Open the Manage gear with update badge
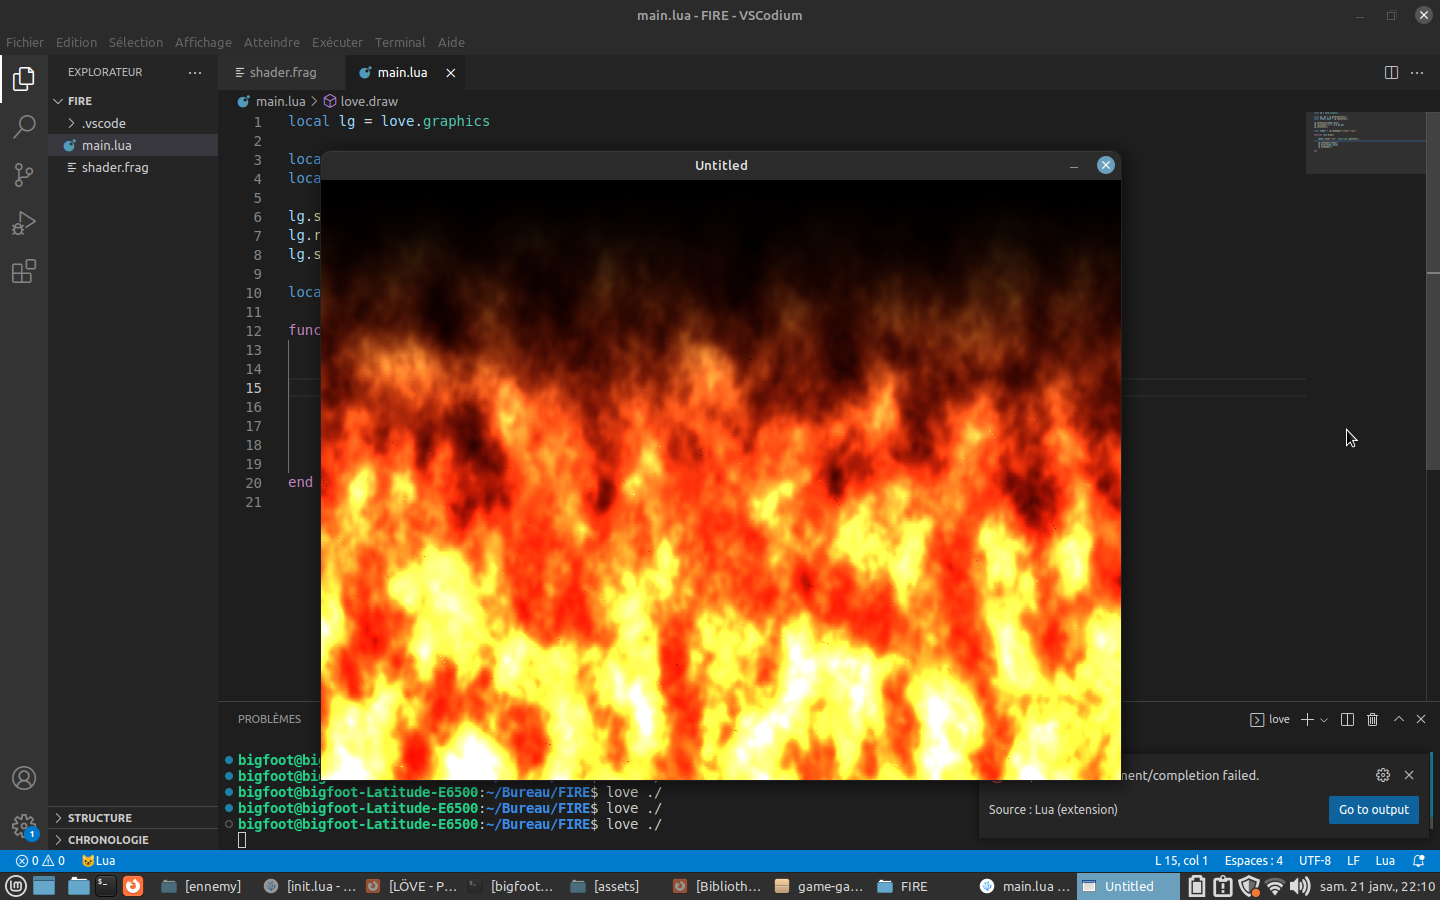The height and width of the screenshot is (900, 1440). pyautogui.click(x=24, y=826)
